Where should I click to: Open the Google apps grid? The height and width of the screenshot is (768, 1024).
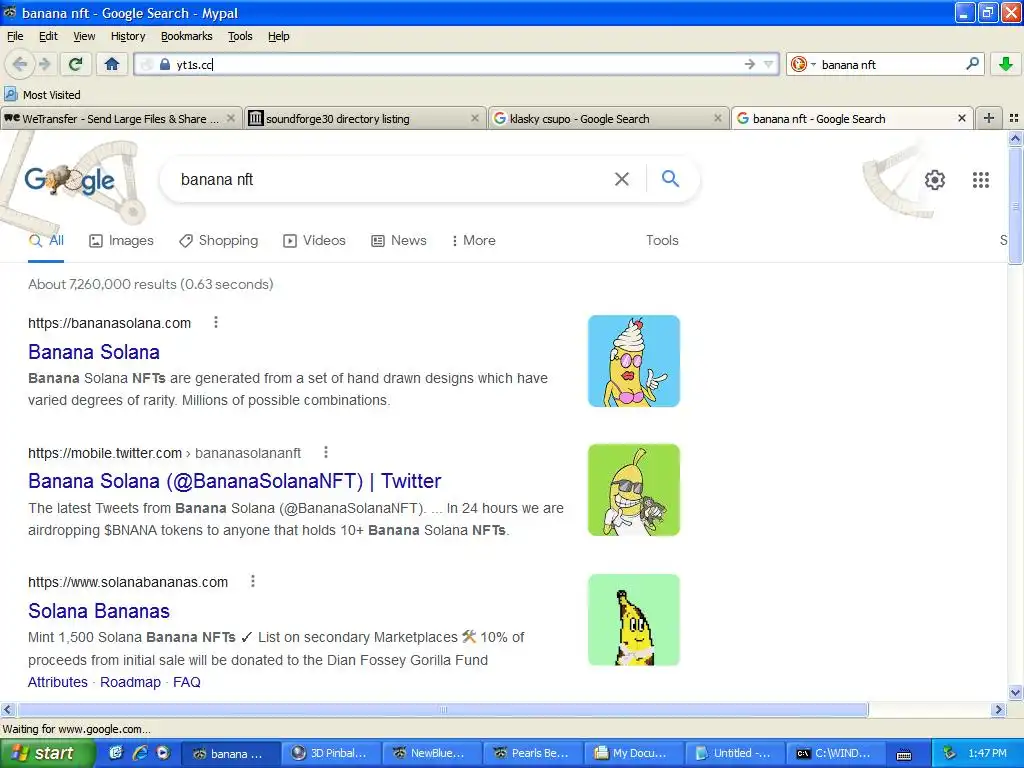(980, 180)
